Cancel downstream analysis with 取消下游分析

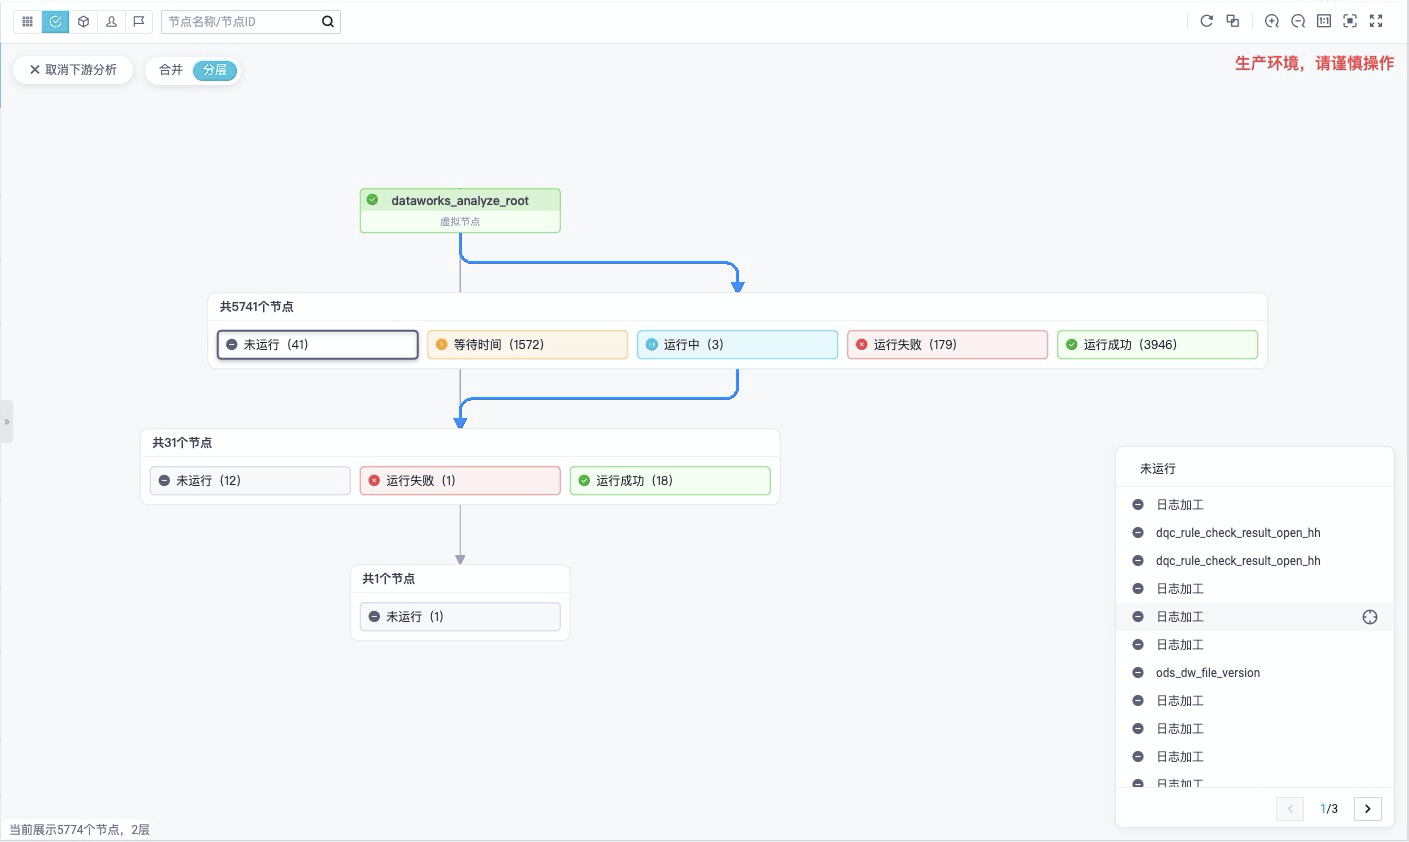73,70
